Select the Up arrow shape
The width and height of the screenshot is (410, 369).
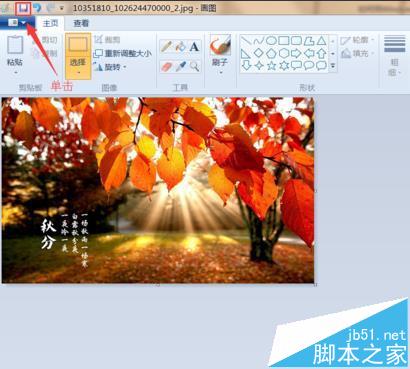click(321, 53)
